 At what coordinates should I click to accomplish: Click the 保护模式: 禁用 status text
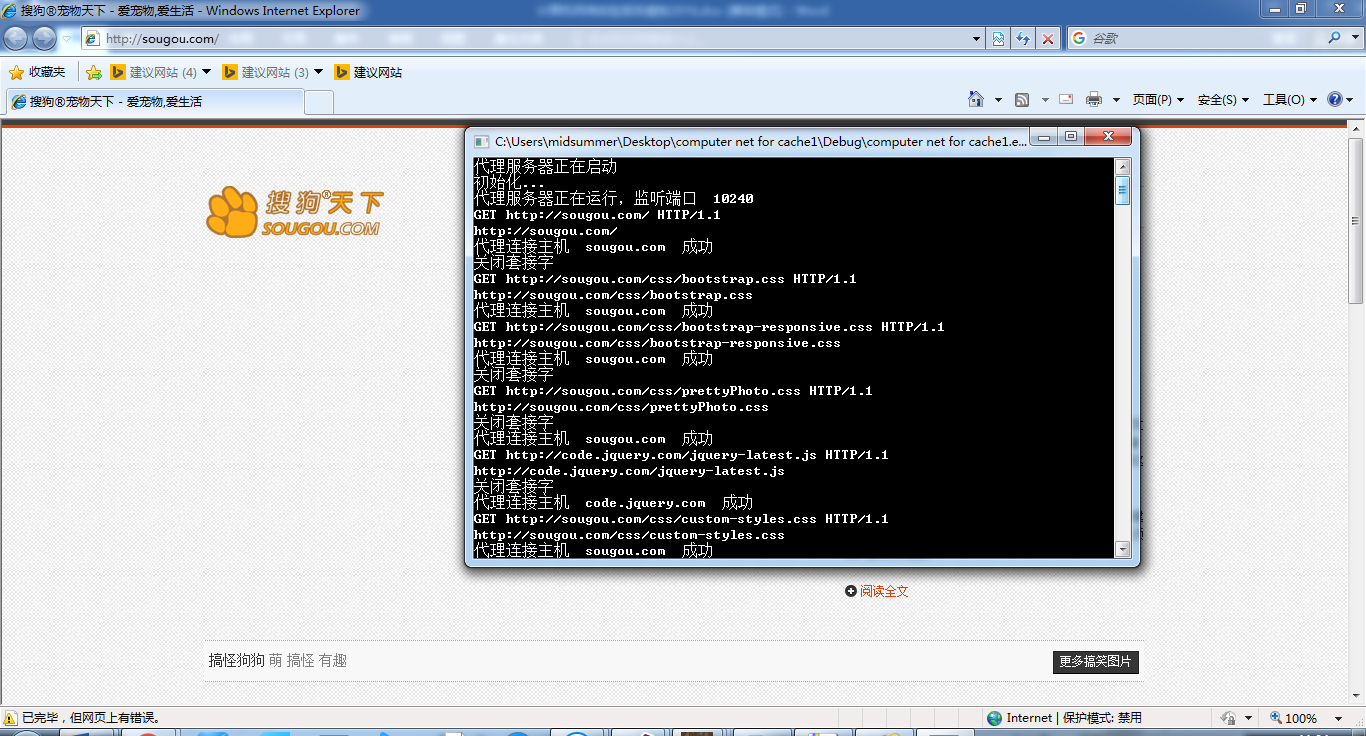[x=1102, y=718]
